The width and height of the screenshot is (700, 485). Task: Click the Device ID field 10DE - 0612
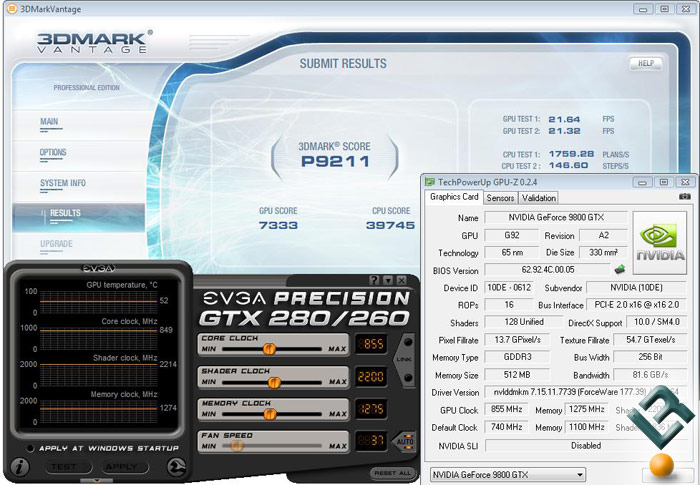[x=509, y=288]
